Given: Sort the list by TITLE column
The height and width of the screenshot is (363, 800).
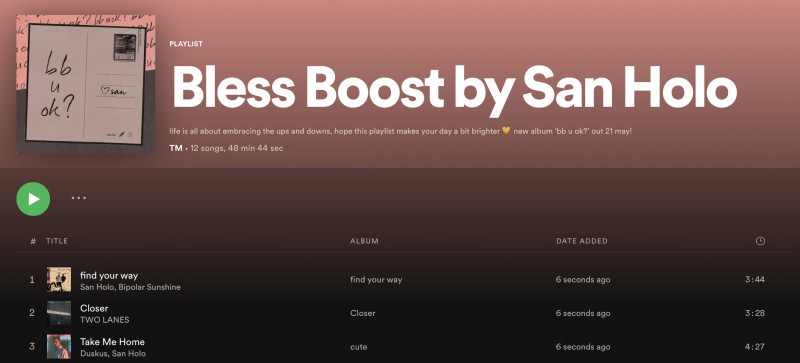Looking at the screenshot, I should point(57,241).
